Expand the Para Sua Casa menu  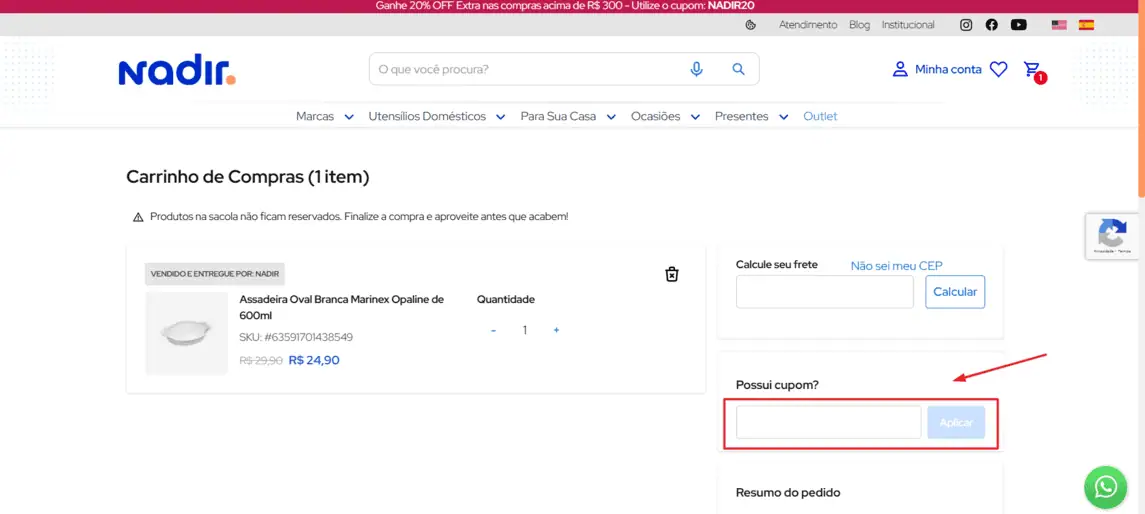point(567,116)
